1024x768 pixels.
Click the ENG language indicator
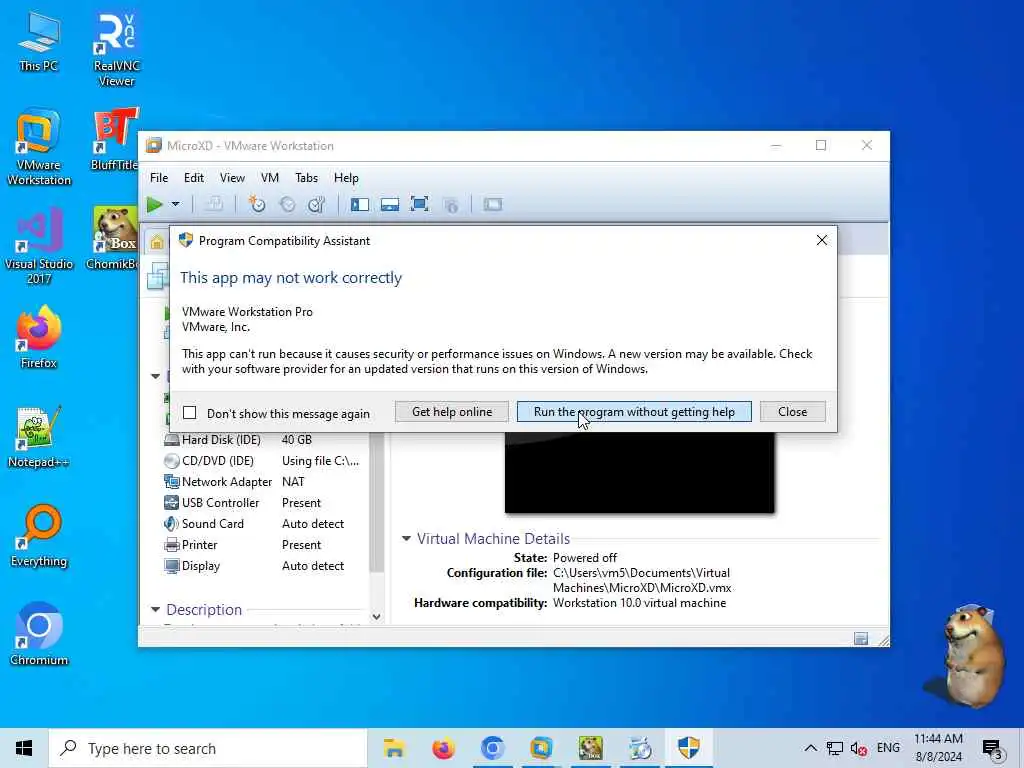coord(888,748)
